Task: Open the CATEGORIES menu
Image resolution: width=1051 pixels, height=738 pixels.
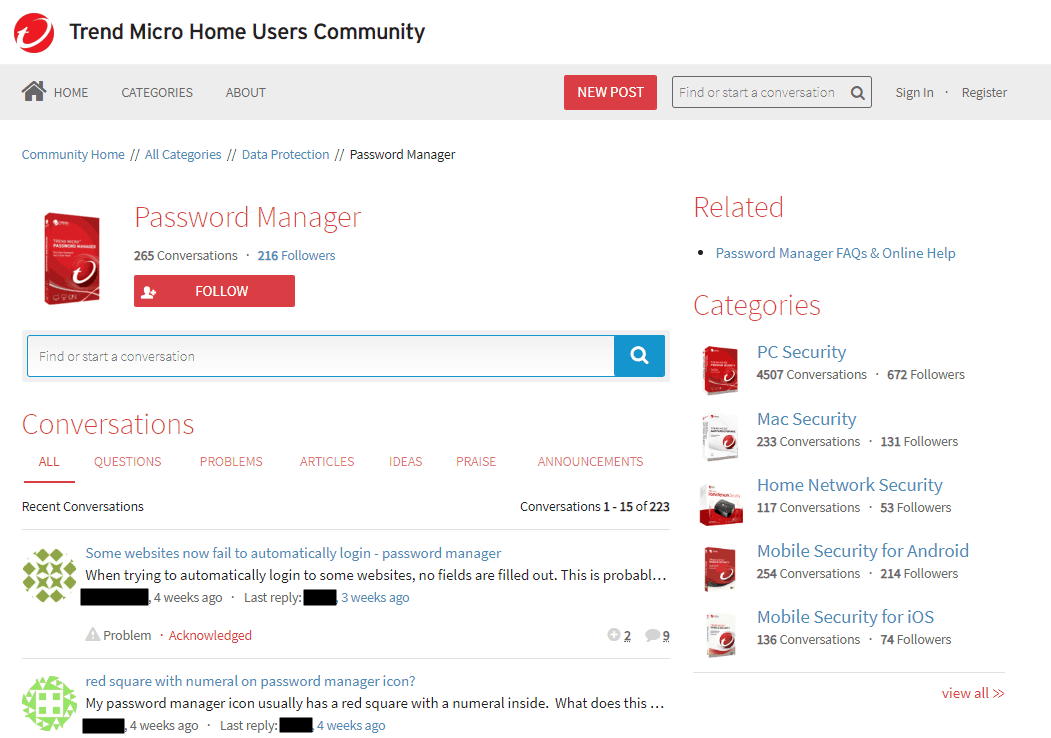Action: 156,92
